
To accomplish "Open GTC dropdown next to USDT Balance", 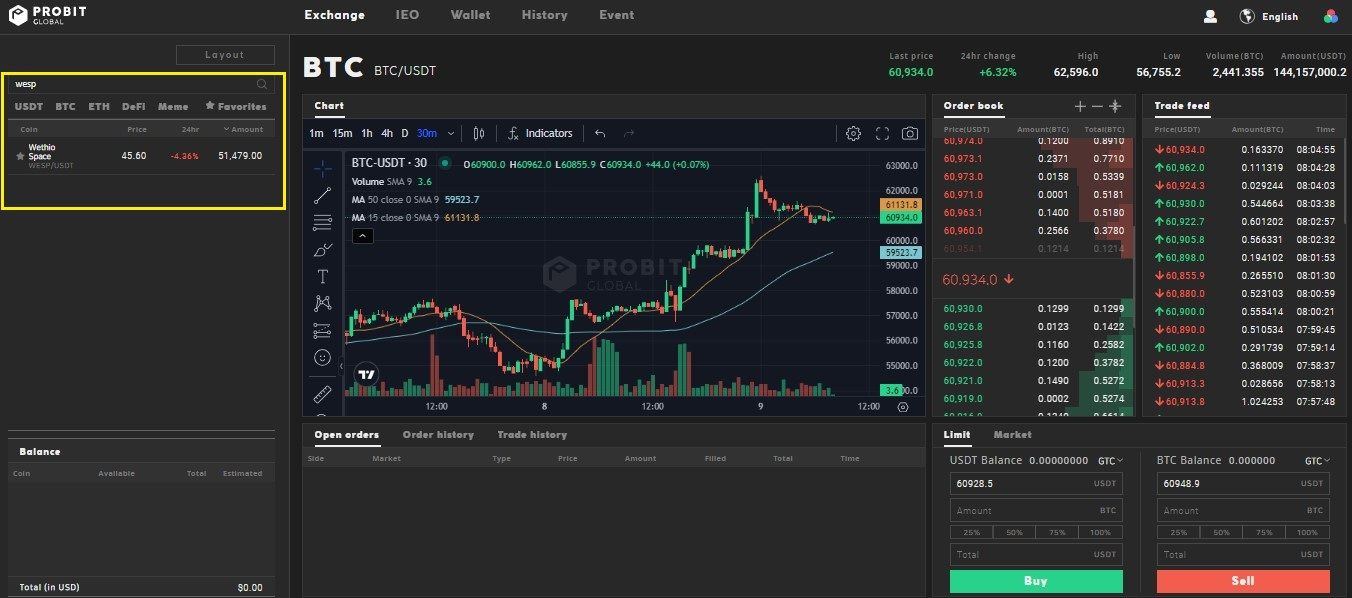I will click(1110, 461).
